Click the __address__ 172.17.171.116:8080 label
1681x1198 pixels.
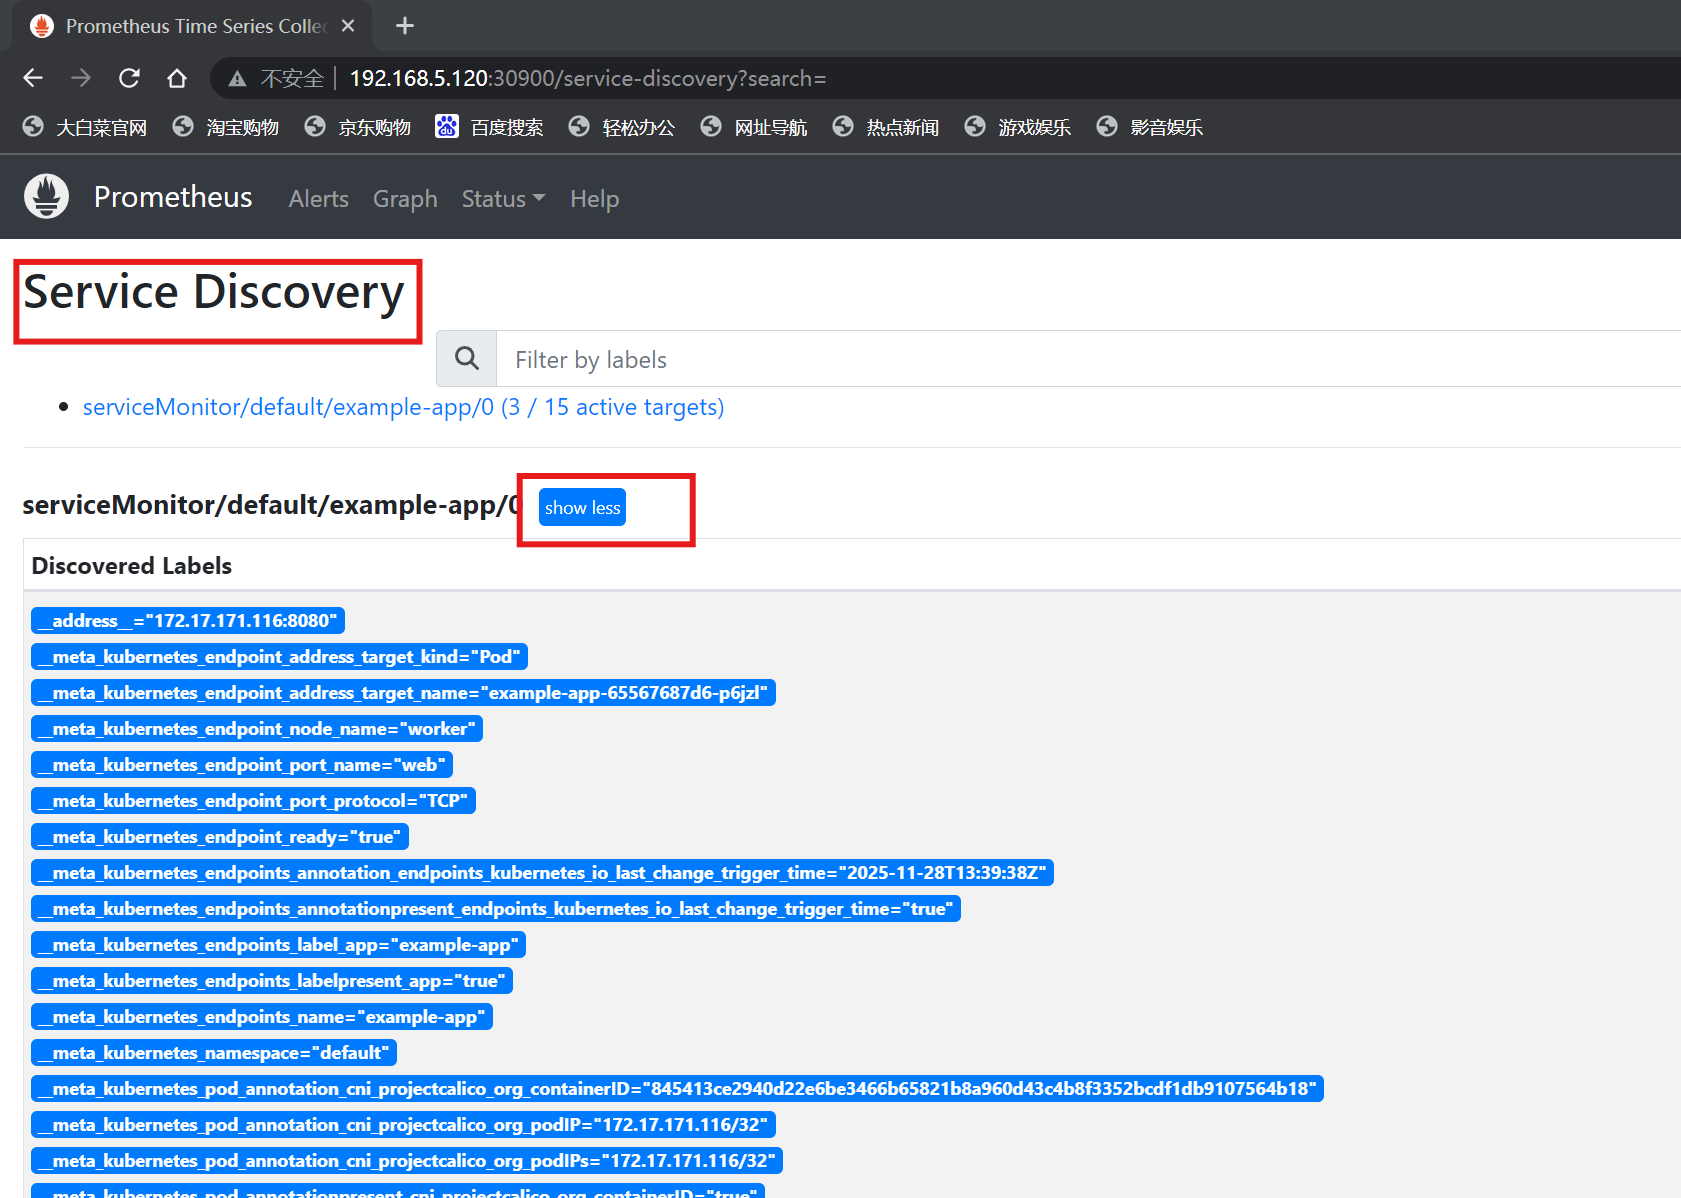point(188,621)
